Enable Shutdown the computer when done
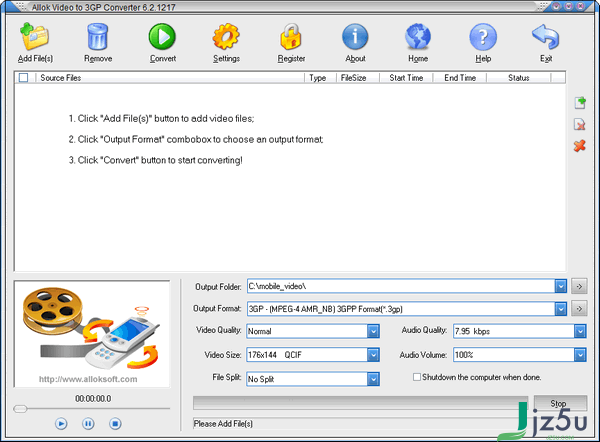Viewport: 600px width, 442px height. [x=417, y=377]
